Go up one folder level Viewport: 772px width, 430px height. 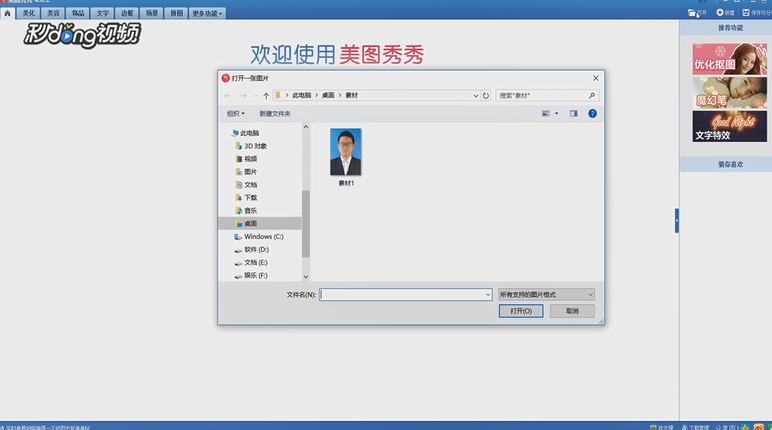[266, 96]
